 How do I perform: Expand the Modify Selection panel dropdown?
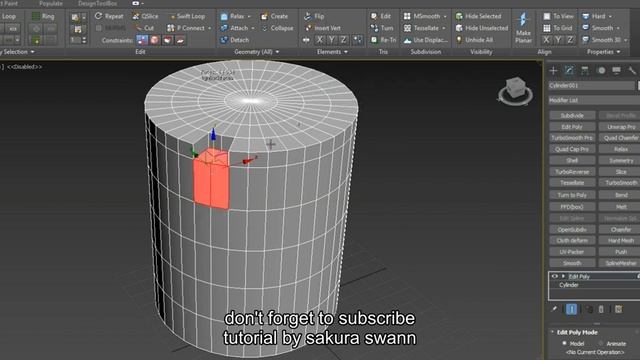coord(32,52)
